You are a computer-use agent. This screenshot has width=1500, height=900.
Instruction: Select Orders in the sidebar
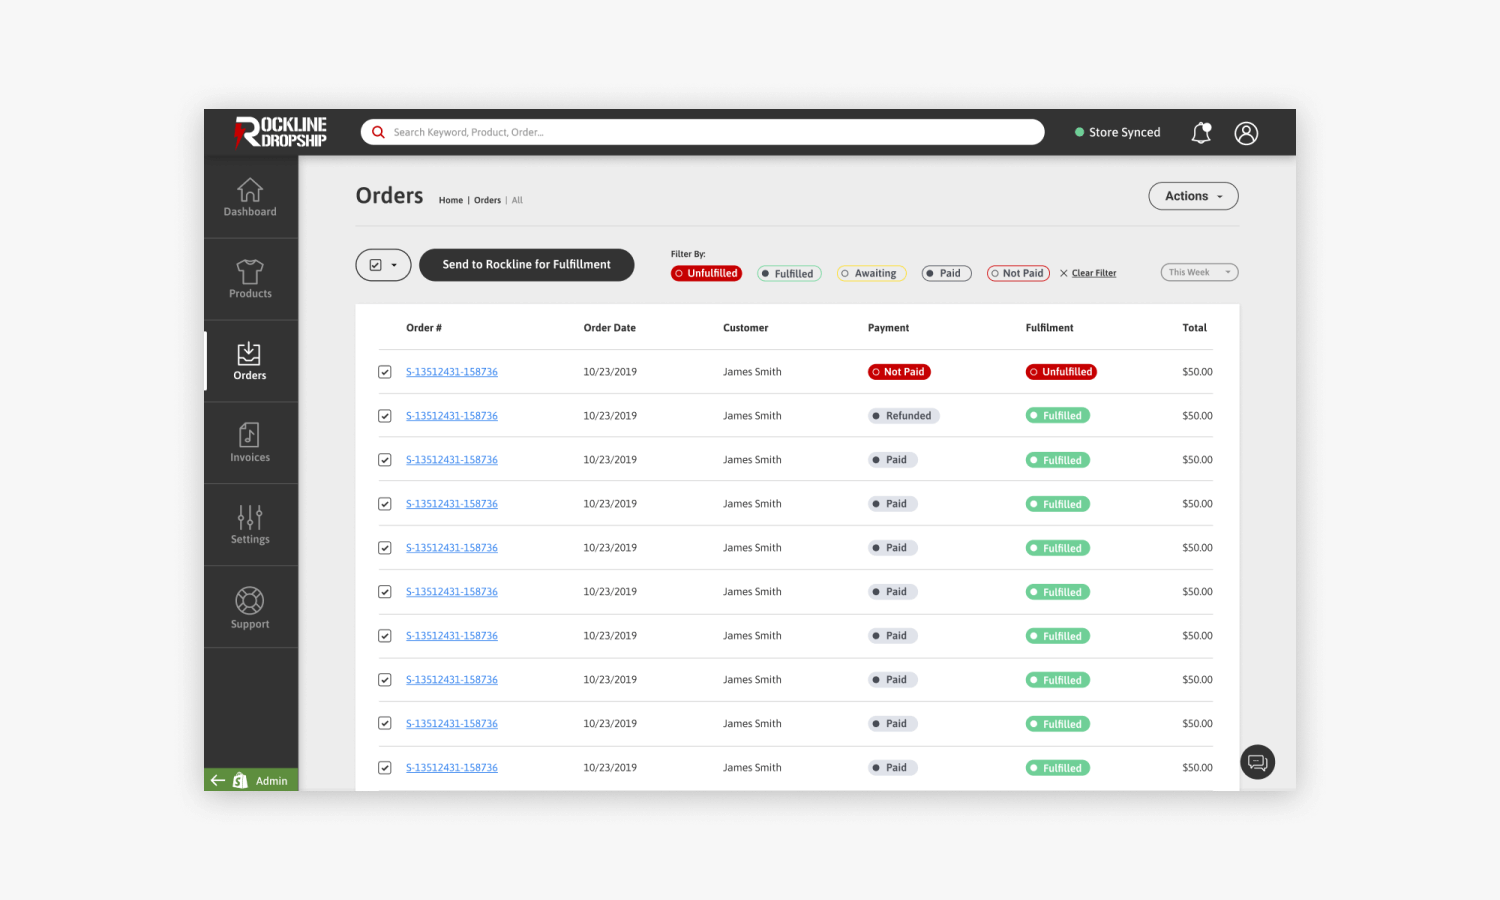click(250, 361)
